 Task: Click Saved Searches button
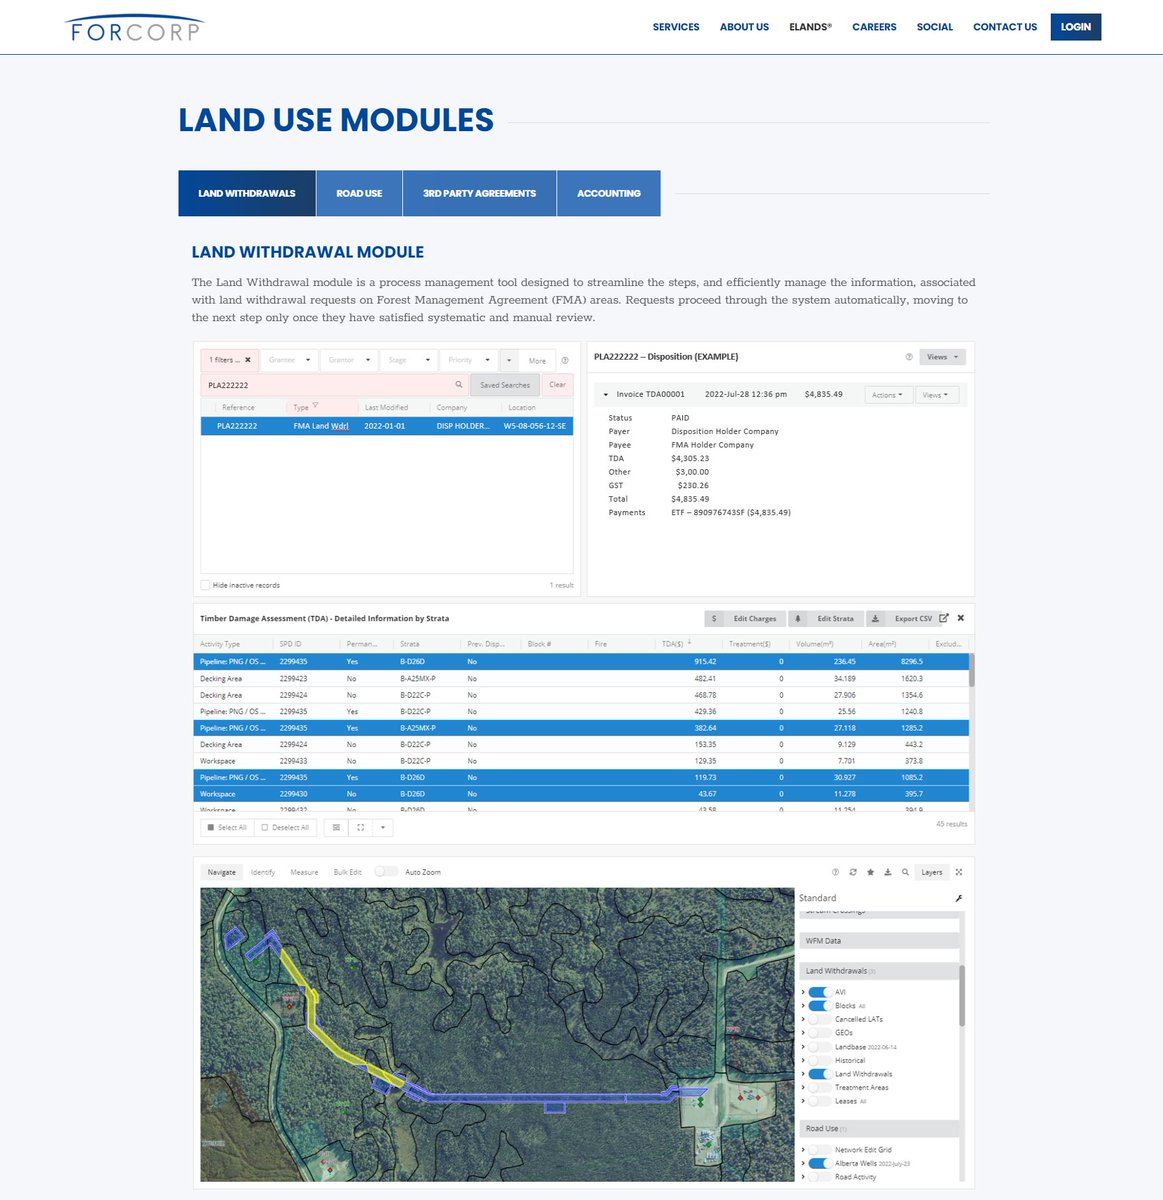505,385
